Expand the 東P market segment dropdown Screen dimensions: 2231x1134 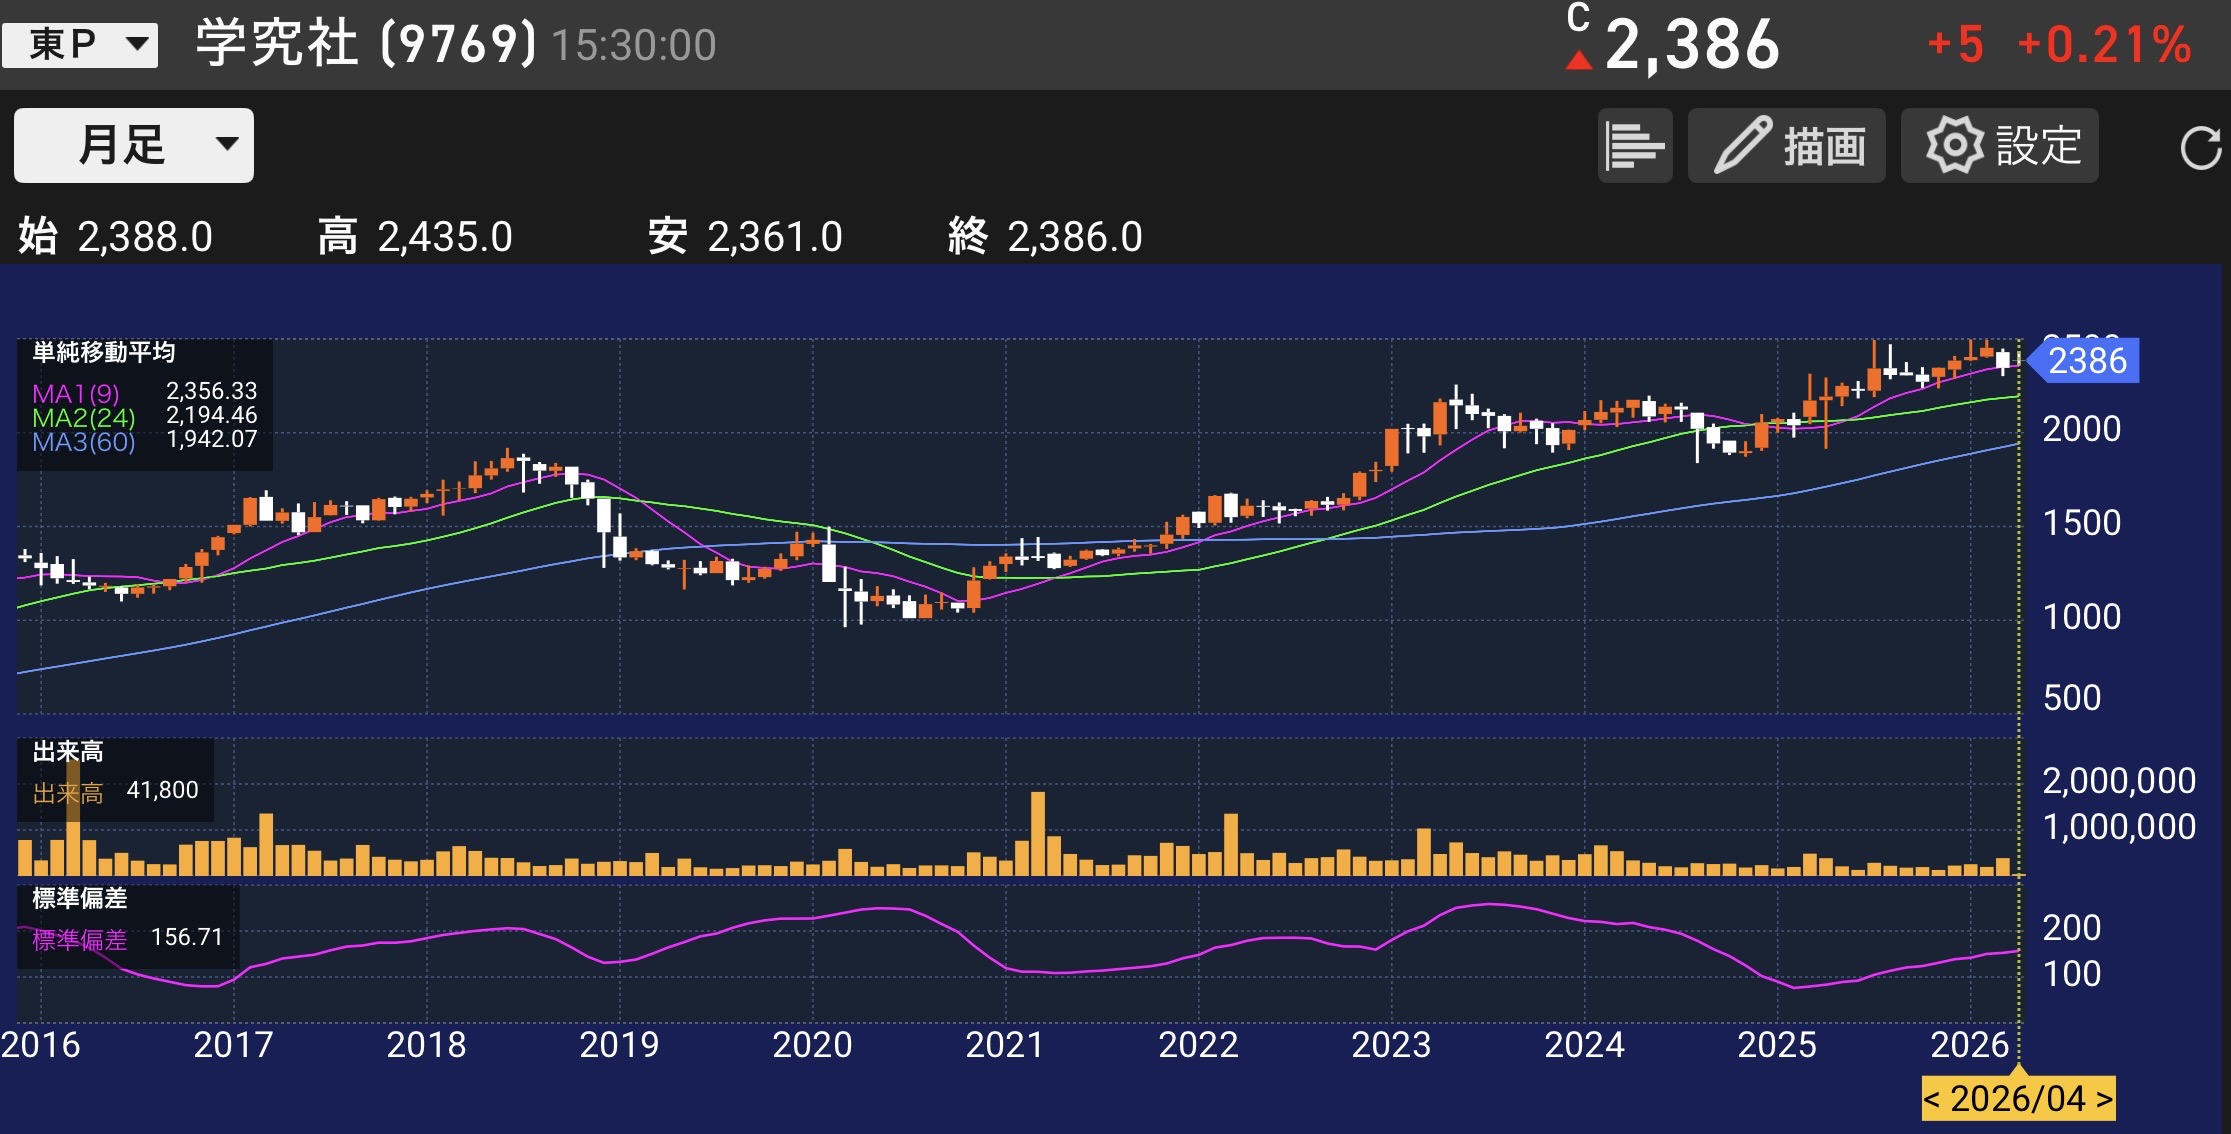pos(80,44)
